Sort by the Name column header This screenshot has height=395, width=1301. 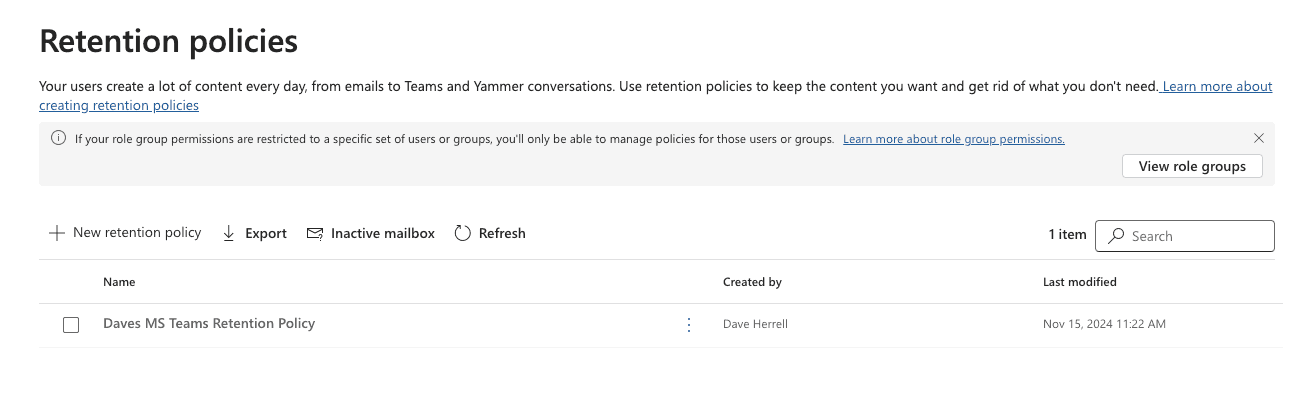[x=119, y=282]
